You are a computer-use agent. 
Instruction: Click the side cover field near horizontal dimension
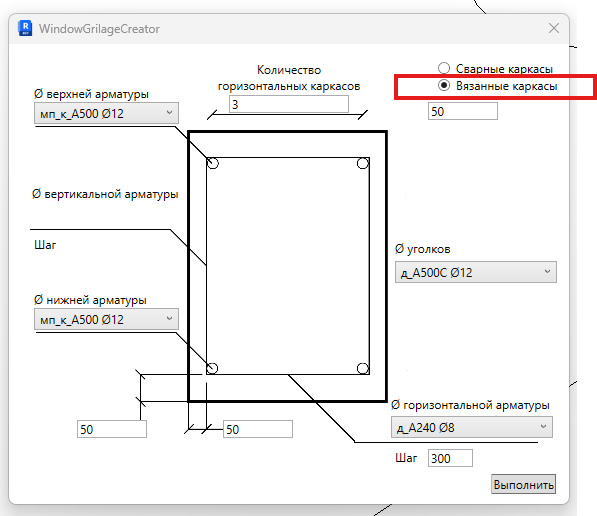pos(258,429)
